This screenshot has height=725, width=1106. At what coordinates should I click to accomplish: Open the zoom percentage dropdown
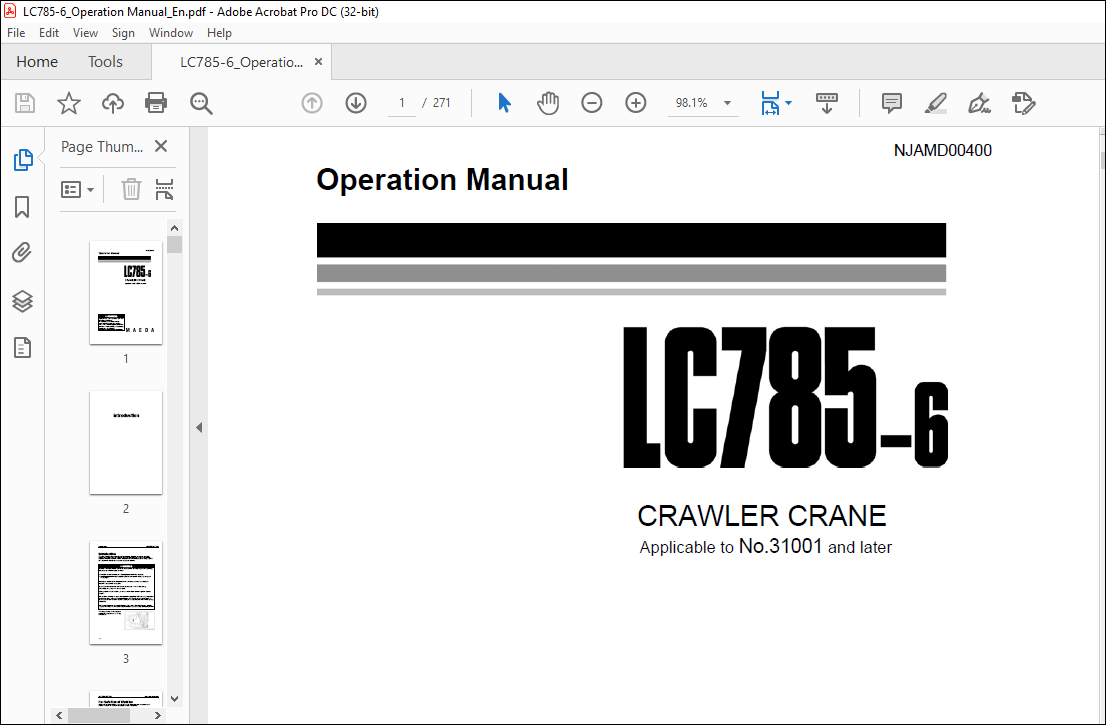727,103
